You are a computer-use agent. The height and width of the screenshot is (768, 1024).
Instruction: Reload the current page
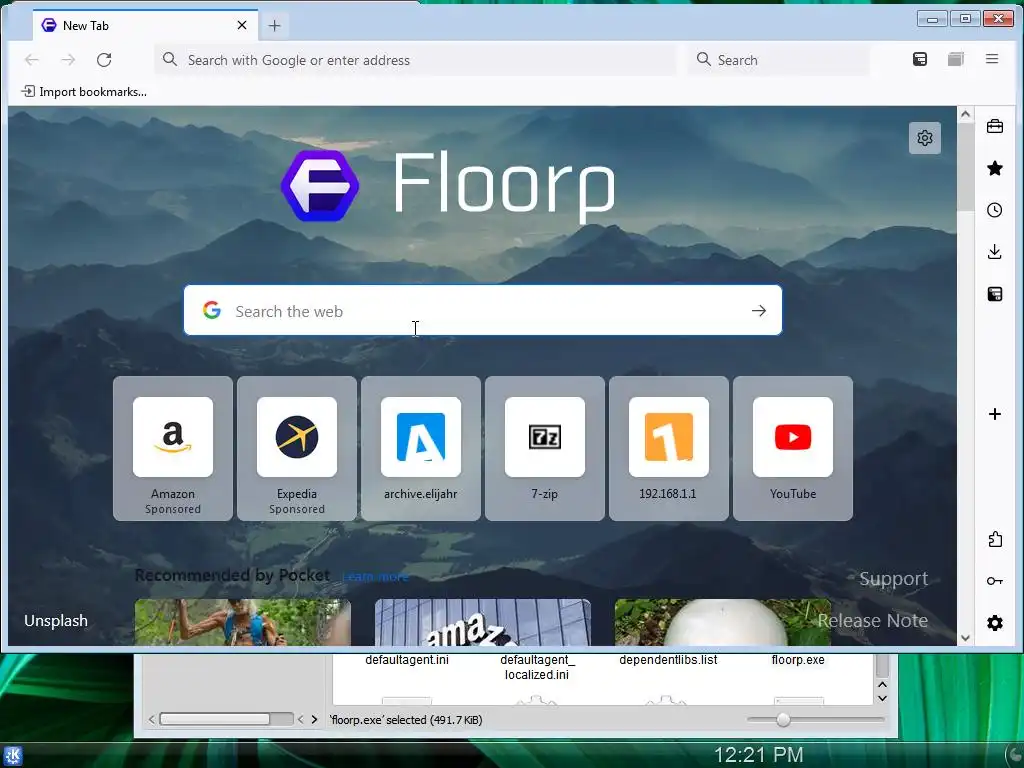[104, 60]
